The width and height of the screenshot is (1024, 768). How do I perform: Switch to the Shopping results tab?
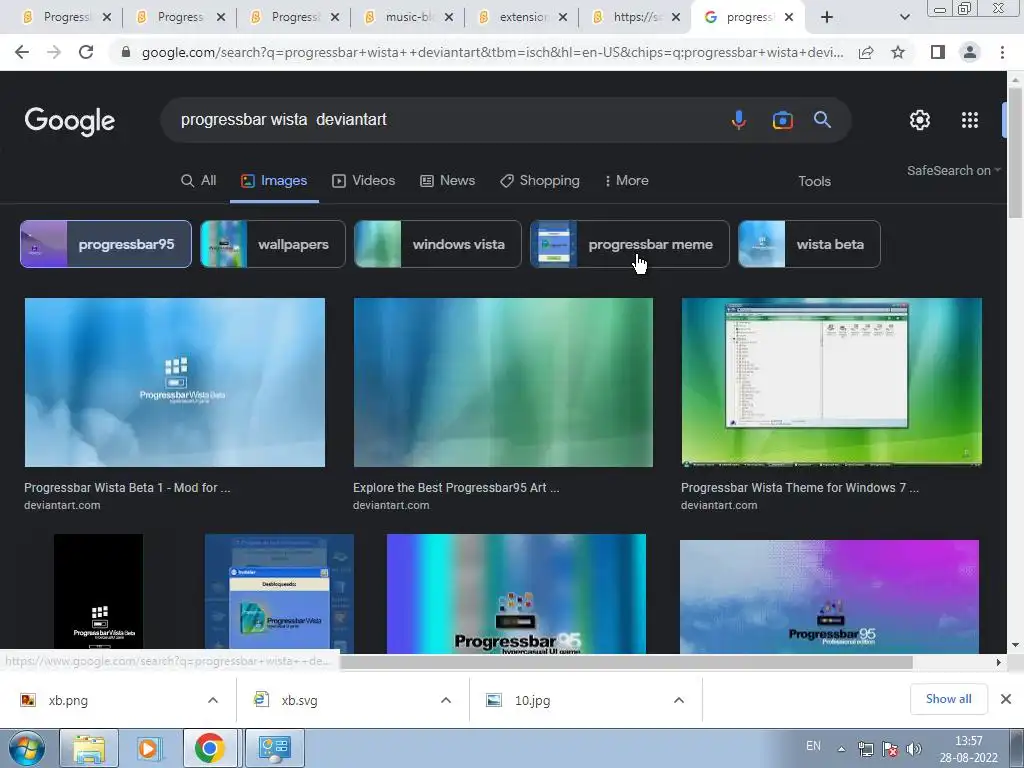click(x=539, y=180)
